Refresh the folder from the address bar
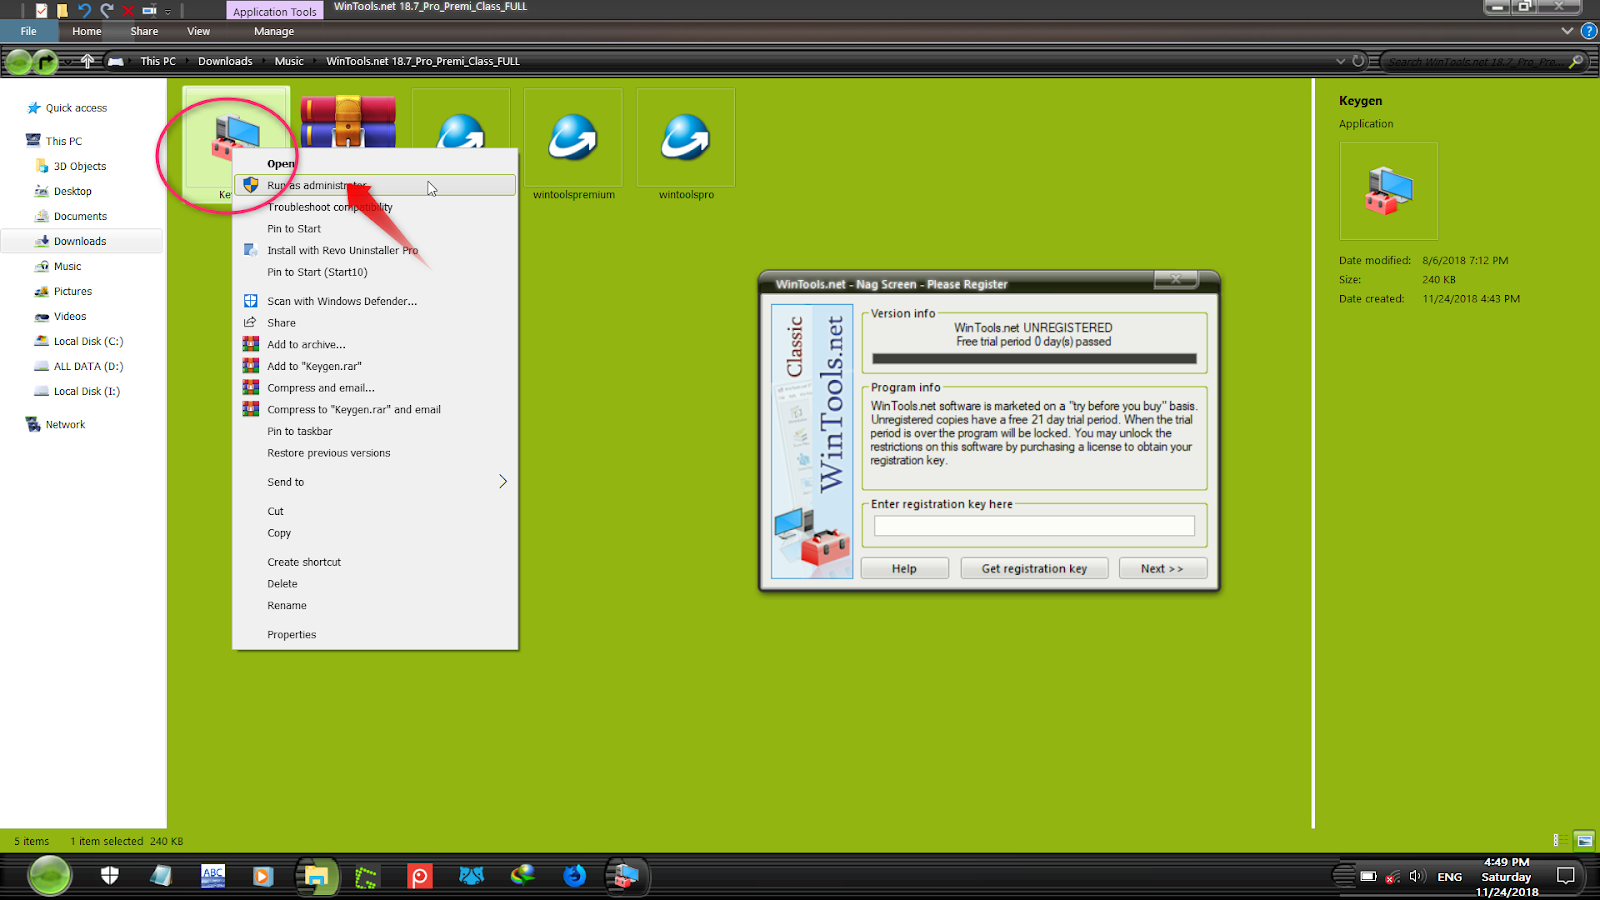 pos(1358,61)
